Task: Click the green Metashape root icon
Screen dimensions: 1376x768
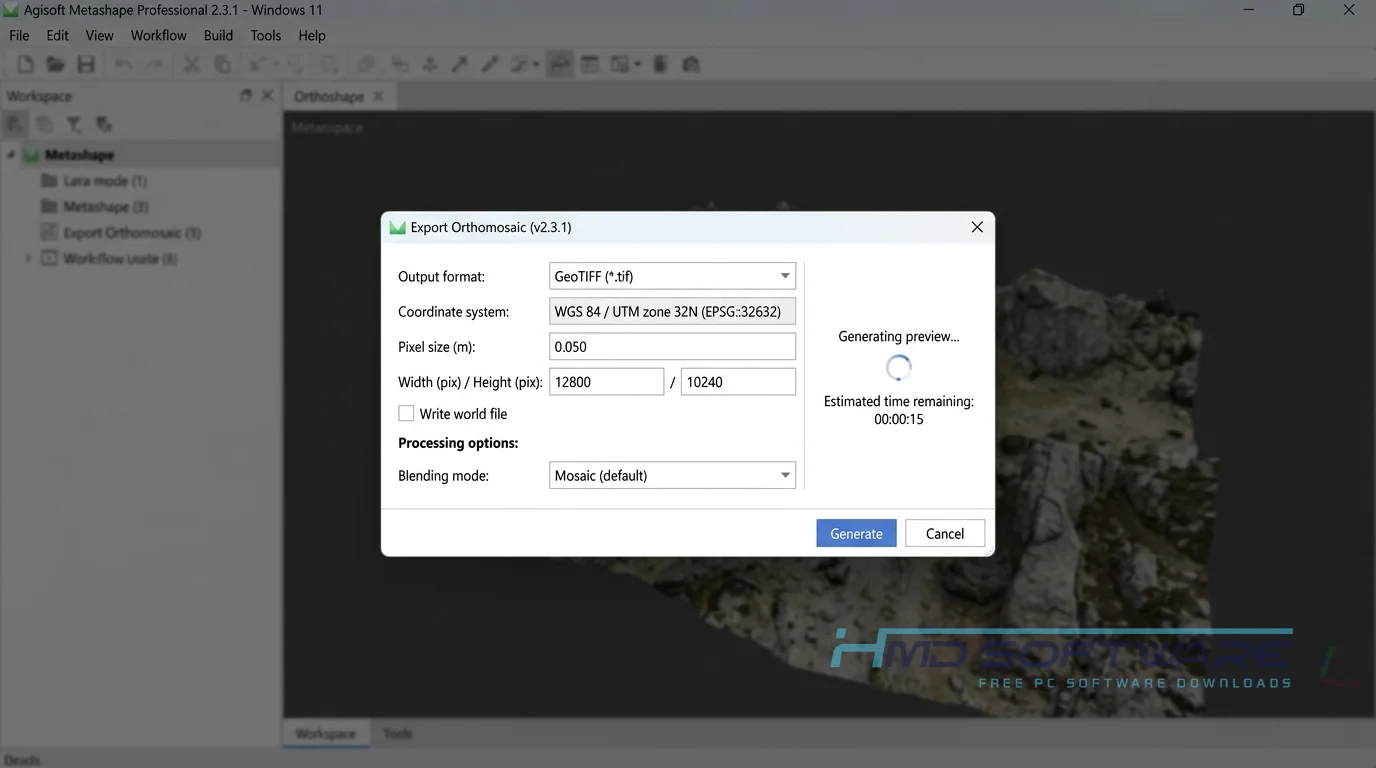Action: click(31, 155)
